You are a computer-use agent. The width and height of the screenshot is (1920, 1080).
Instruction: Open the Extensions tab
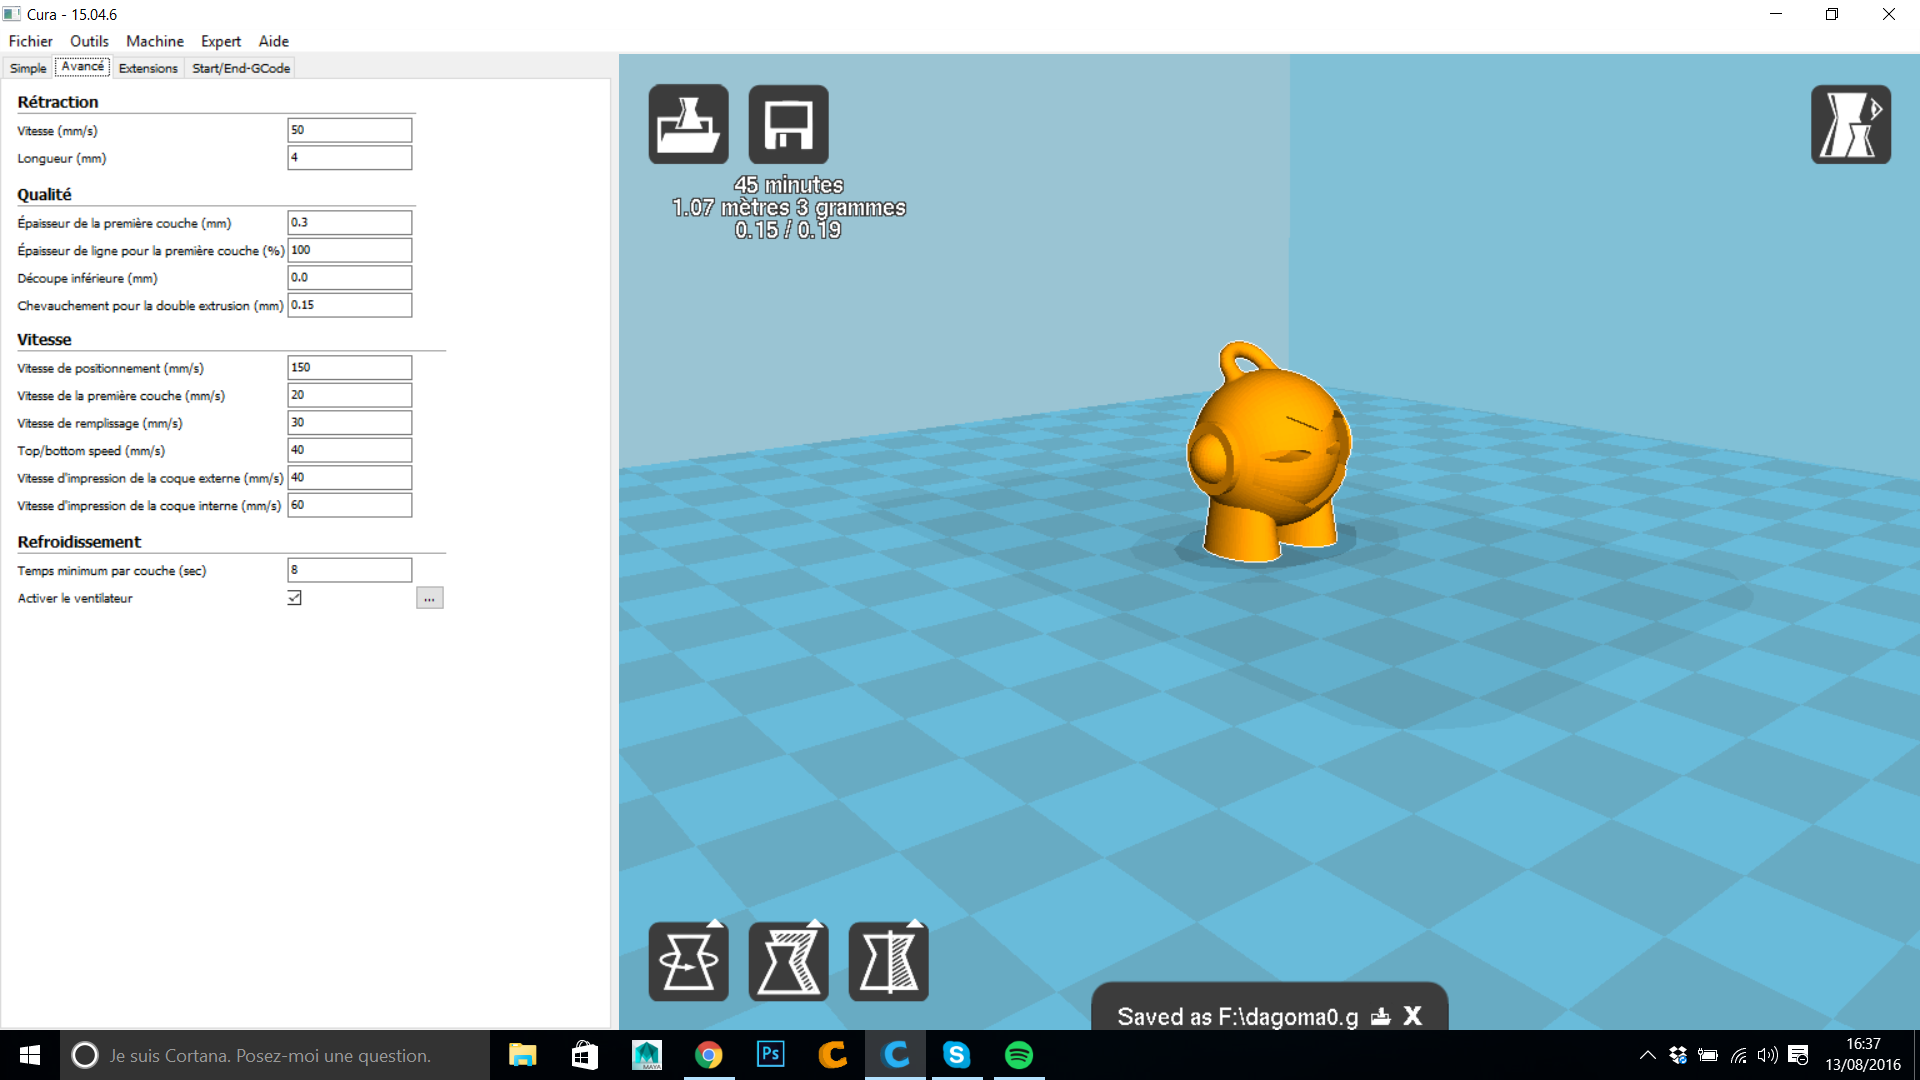tap(148, 68)
